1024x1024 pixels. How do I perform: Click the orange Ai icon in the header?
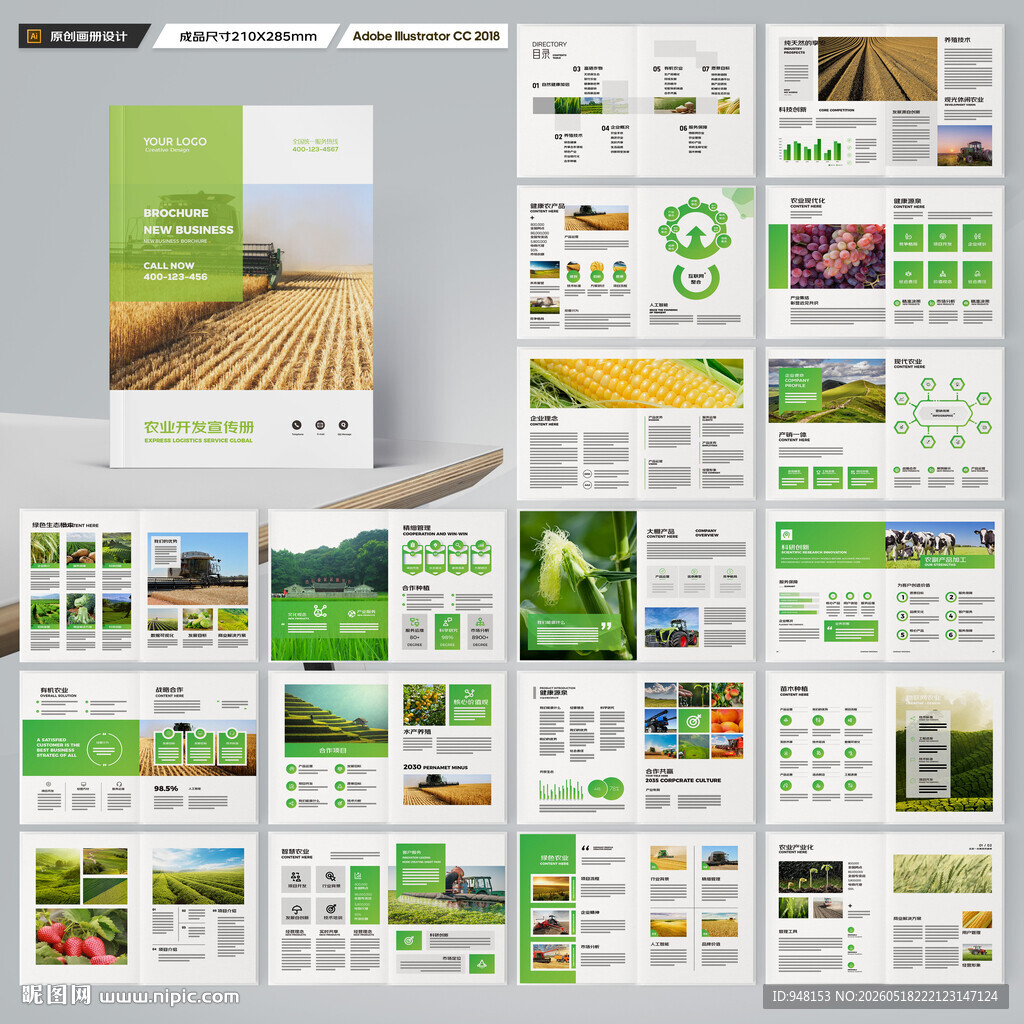click(x=34, y=36)
